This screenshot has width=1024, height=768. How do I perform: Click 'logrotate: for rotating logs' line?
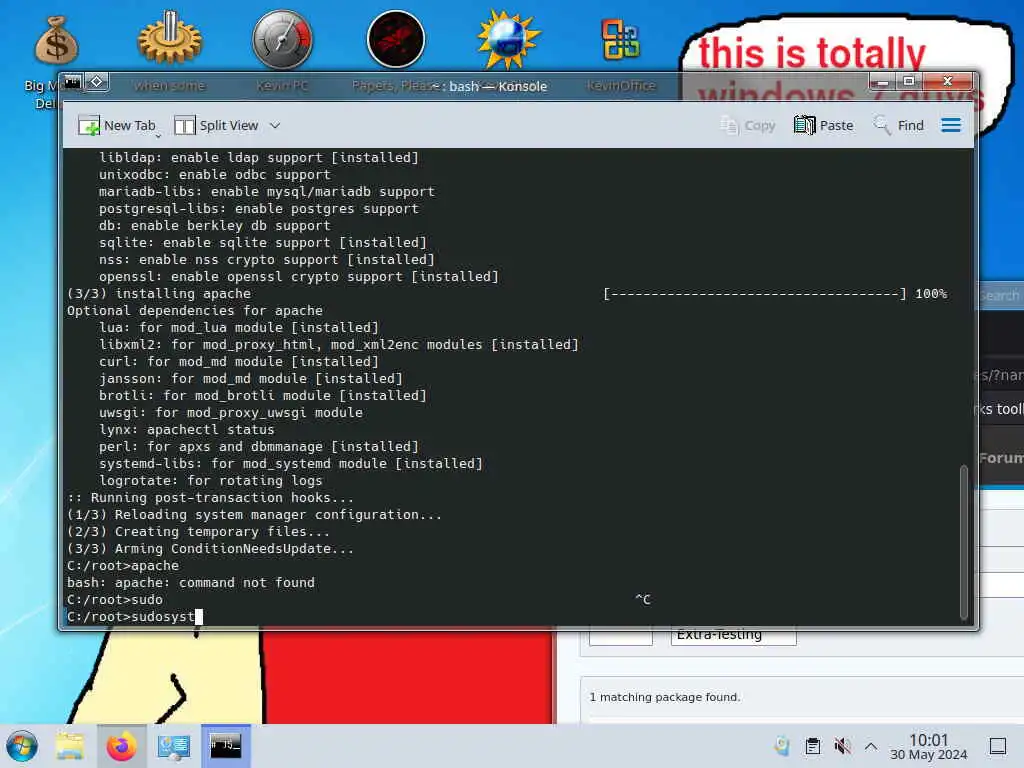(210, 481)
